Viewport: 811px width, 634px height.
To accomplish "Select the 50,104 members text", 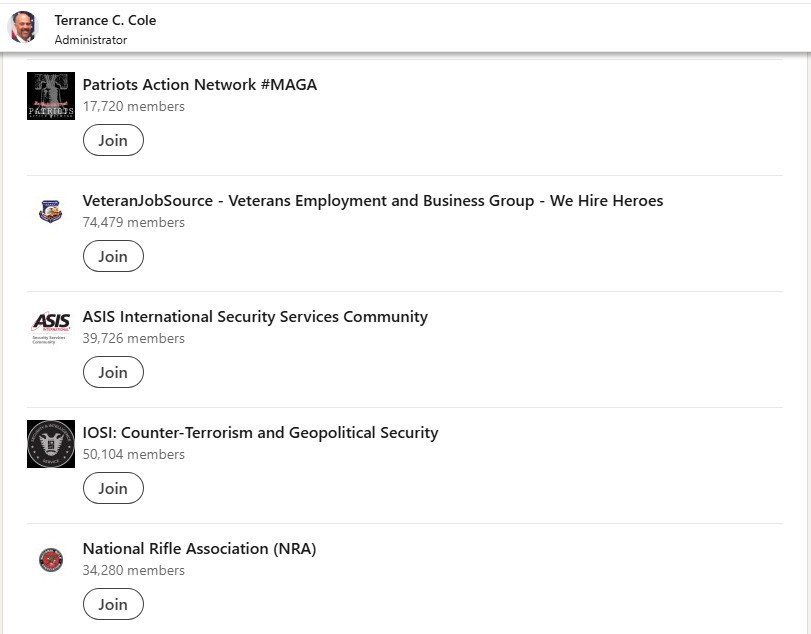I will (133, 455).
